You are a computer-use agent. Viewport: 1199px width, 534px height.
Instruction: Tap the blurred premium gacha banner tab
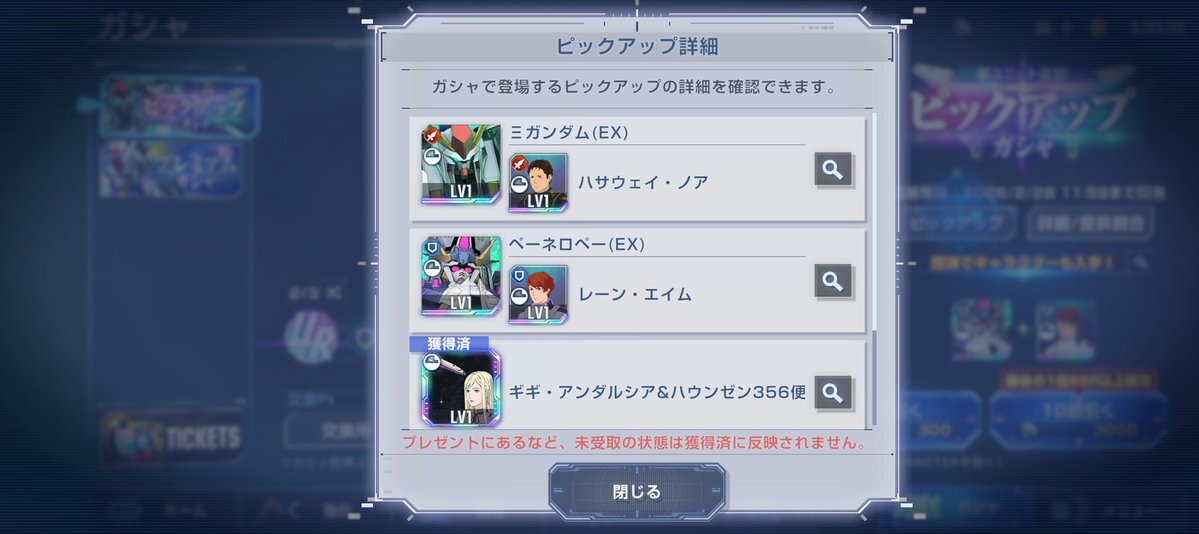pos(171,169)
